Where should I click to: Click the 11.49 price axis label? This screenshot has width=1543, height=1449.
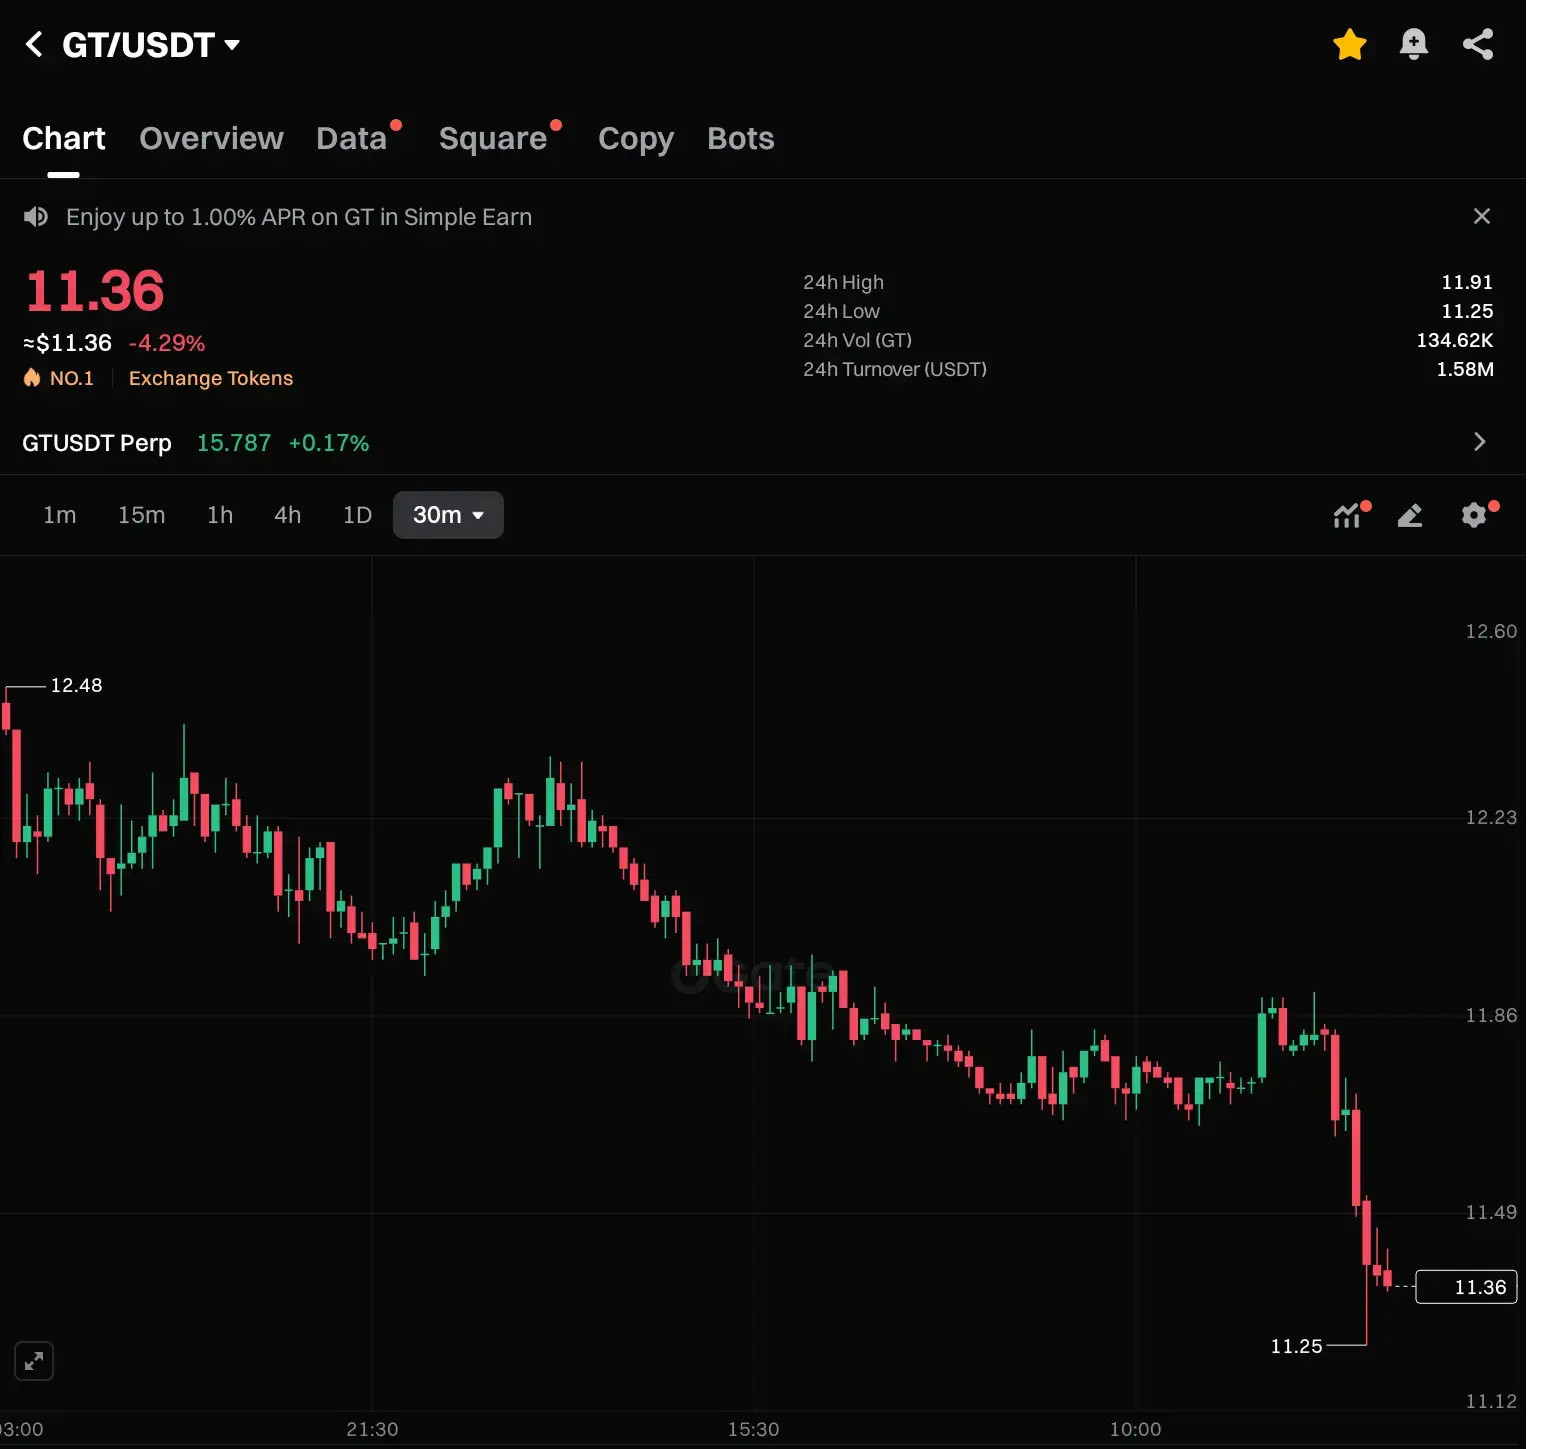(x=1491, y=1212)
